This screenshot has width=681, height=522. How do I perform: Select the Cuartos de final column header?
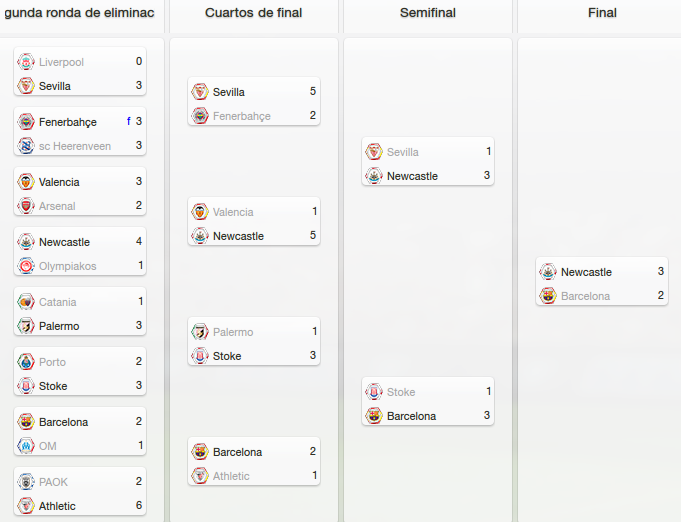pos(254,13)
